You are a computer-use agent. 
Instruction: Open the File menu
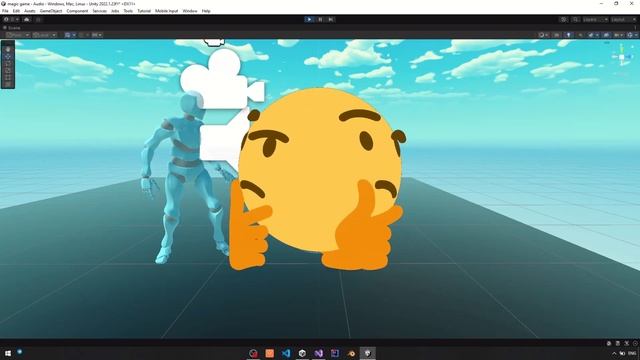5,11
